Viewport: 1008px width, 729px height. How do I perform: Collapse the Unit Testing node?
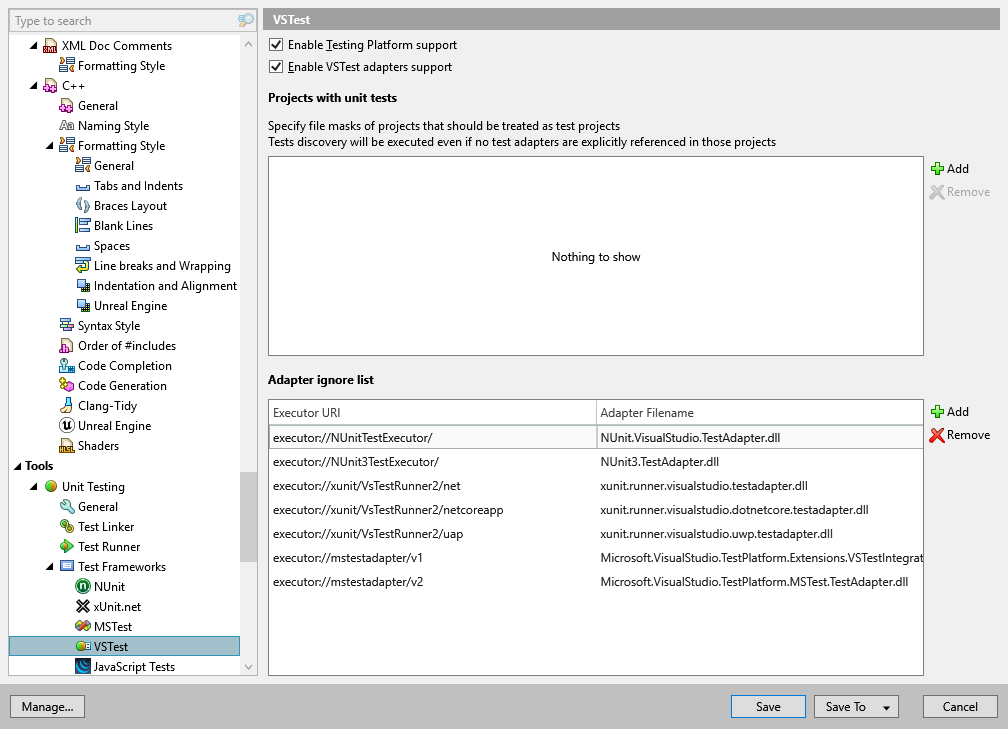33,487
